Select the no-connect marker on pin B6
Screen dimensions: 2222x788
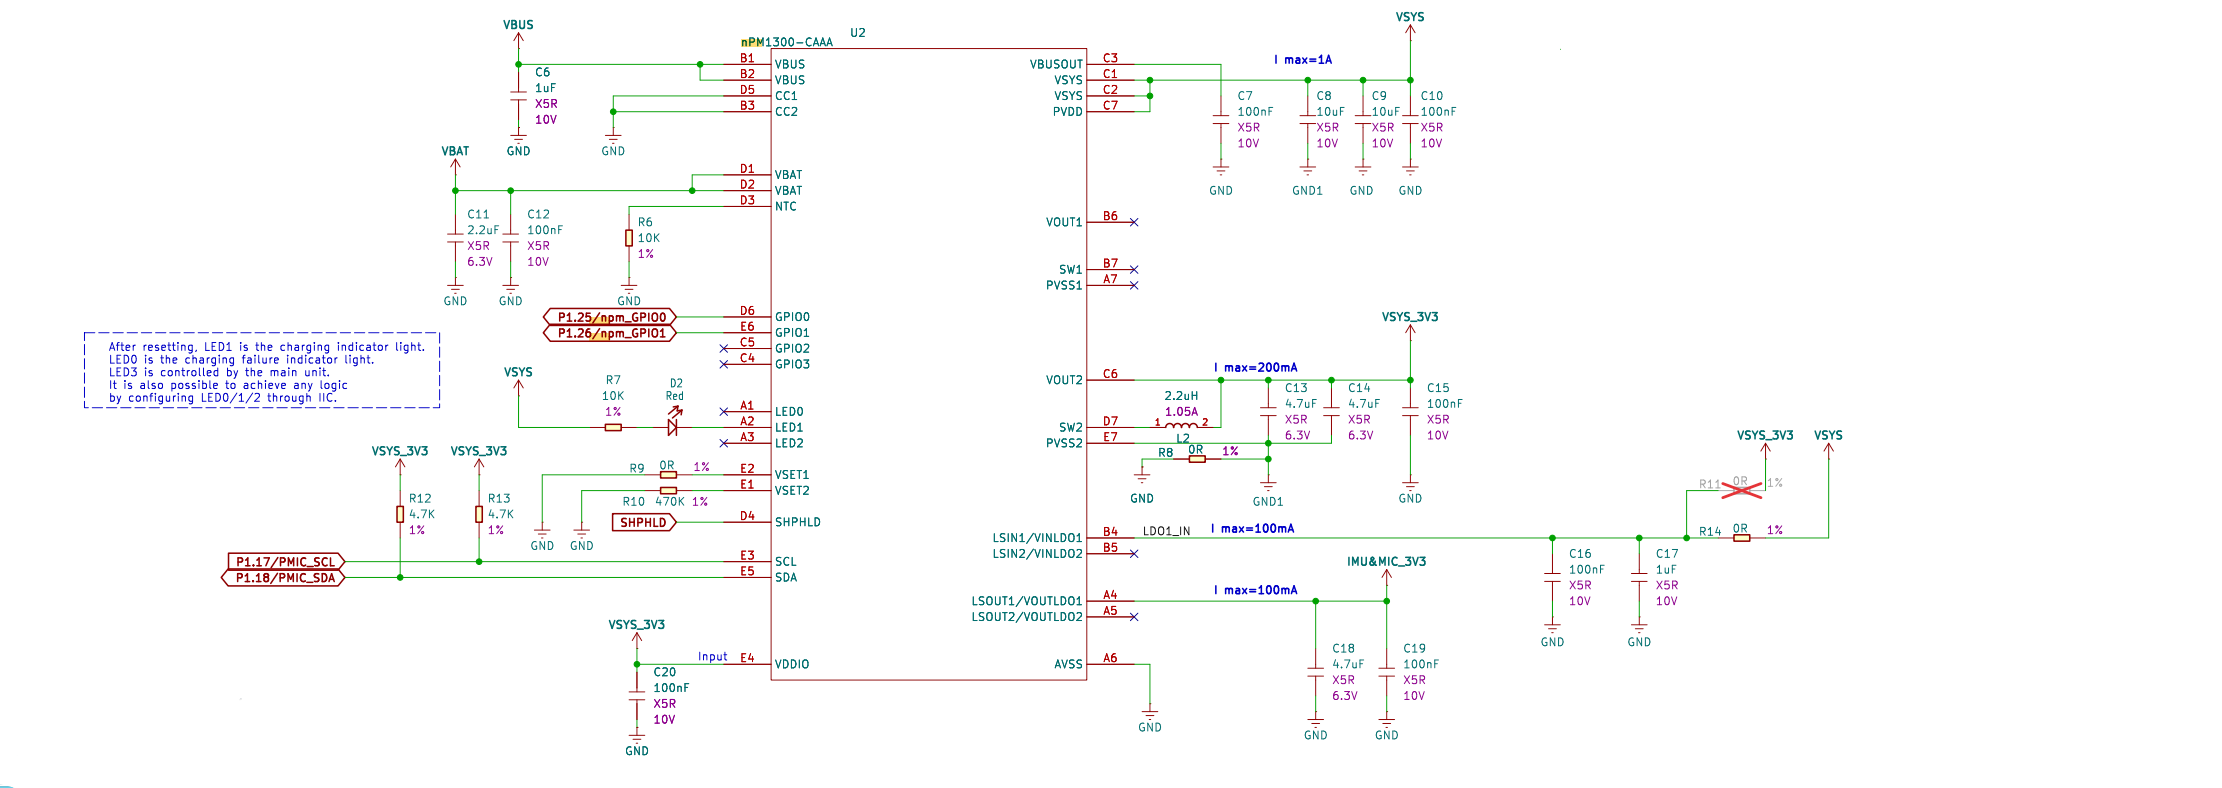[x=1134, y=222]
